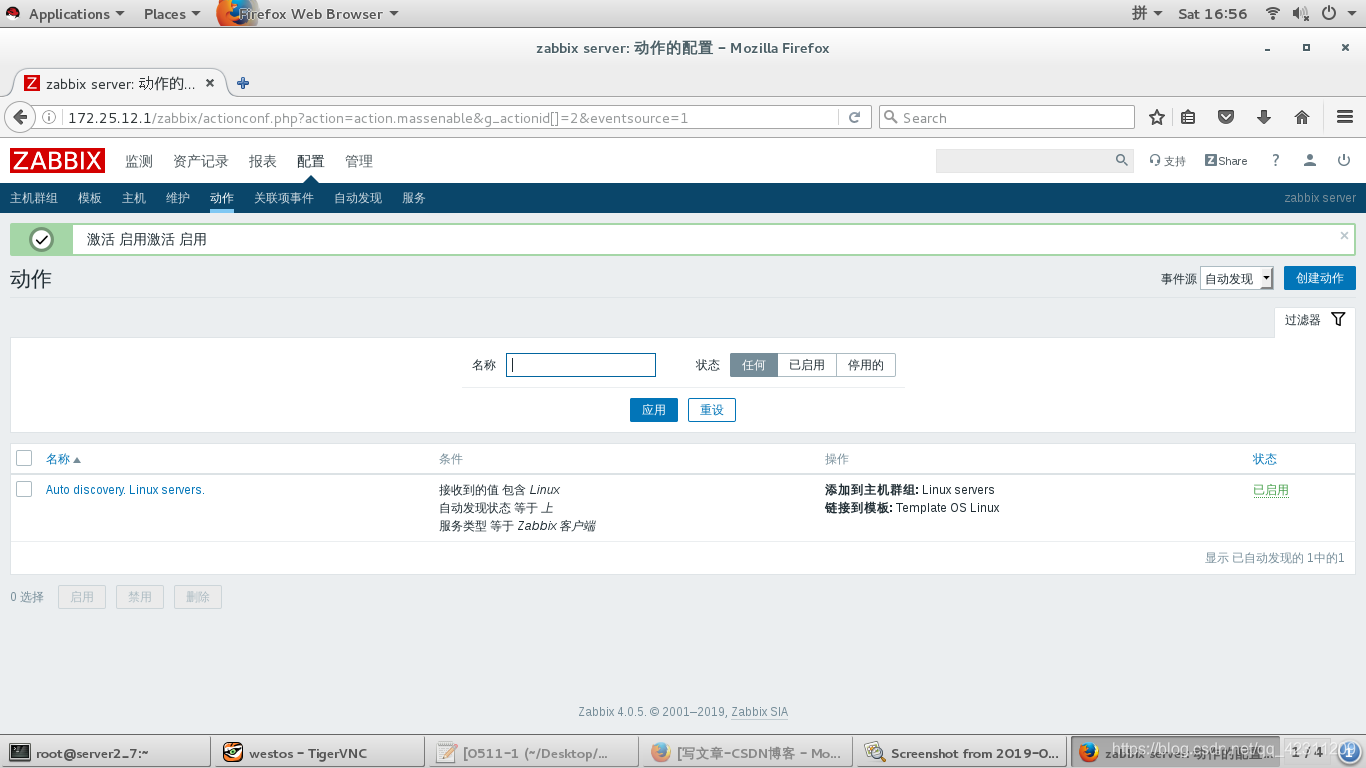Dismiss the green success message
This screenshot has width=1366, height=768.
click(x=1344, y=236)
